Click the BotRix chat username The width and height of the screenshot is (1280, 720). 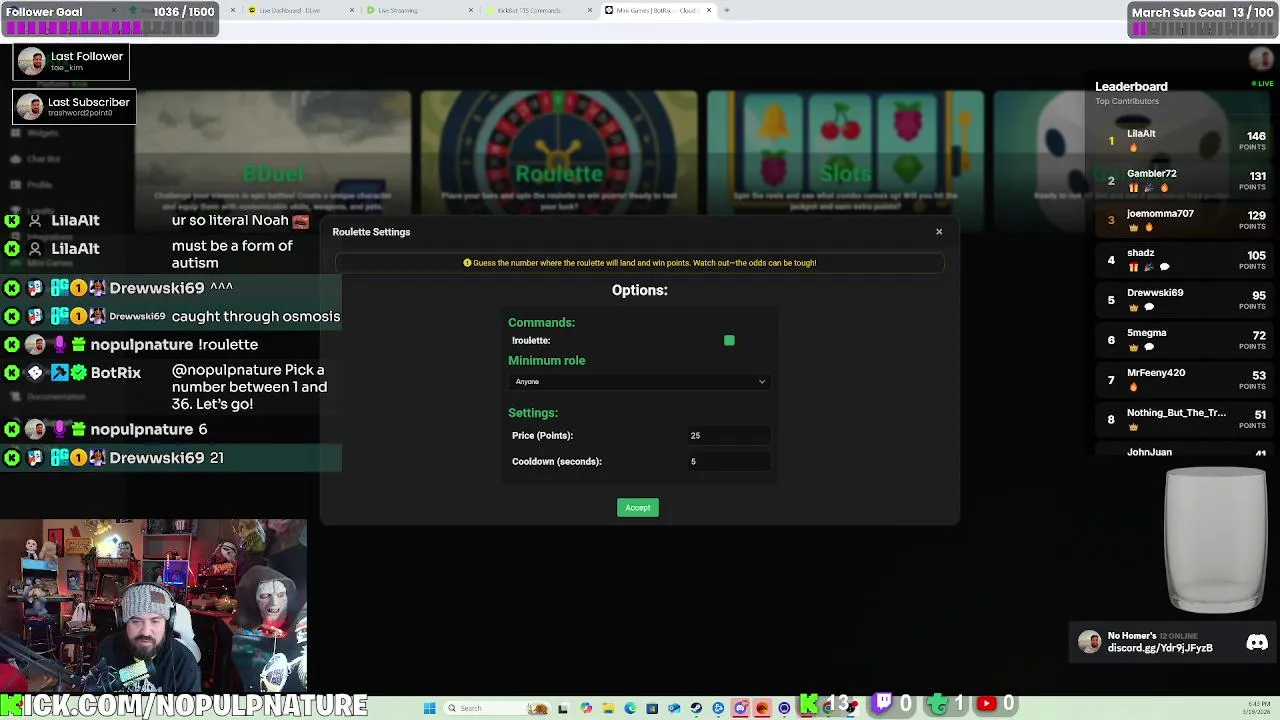[116, 372]
